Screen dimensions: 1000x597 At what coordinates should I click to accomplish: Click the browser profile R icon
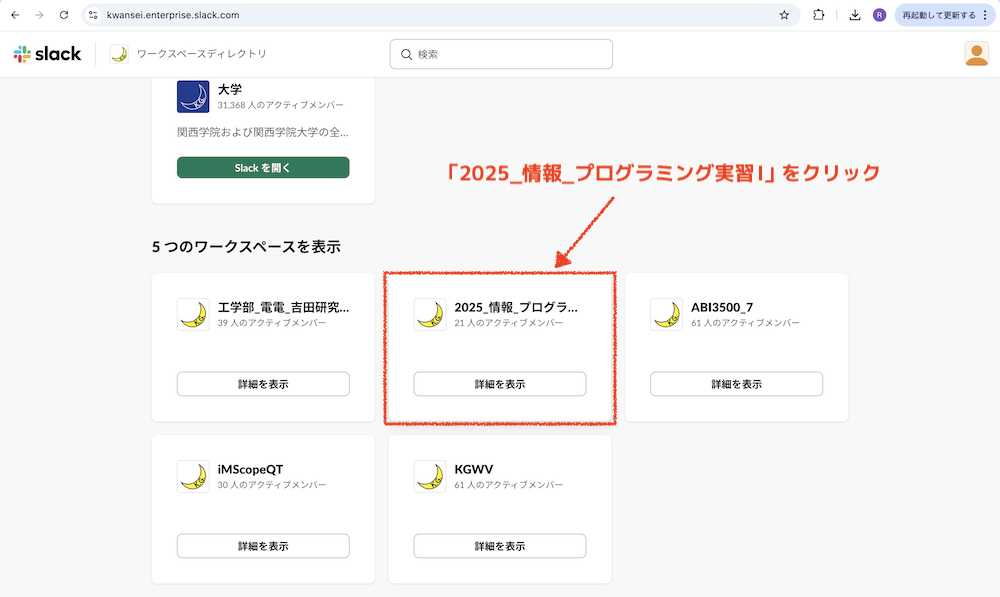pos(882,15)
